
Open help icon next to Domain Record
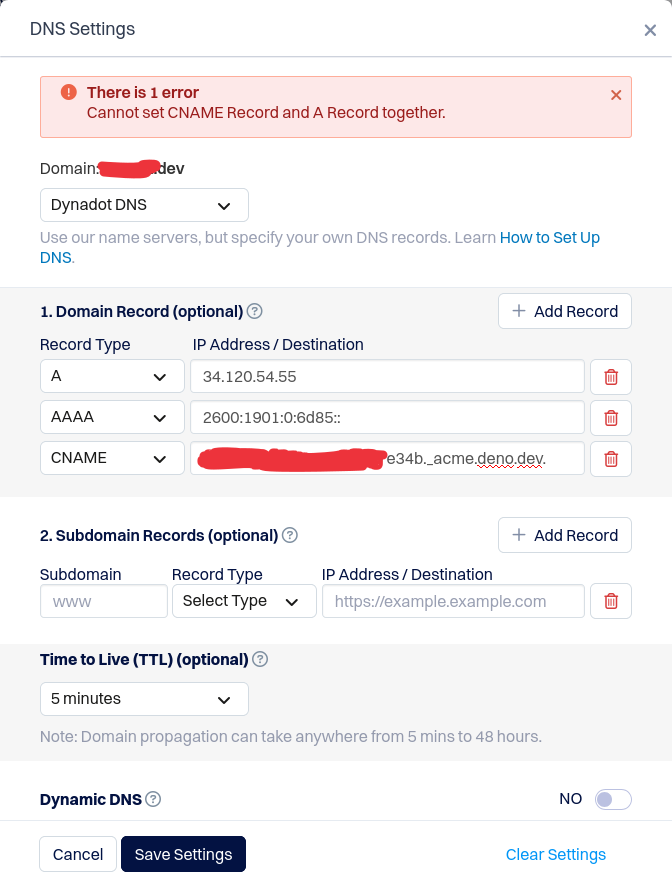pyautogui.click(x=254, y=311)
